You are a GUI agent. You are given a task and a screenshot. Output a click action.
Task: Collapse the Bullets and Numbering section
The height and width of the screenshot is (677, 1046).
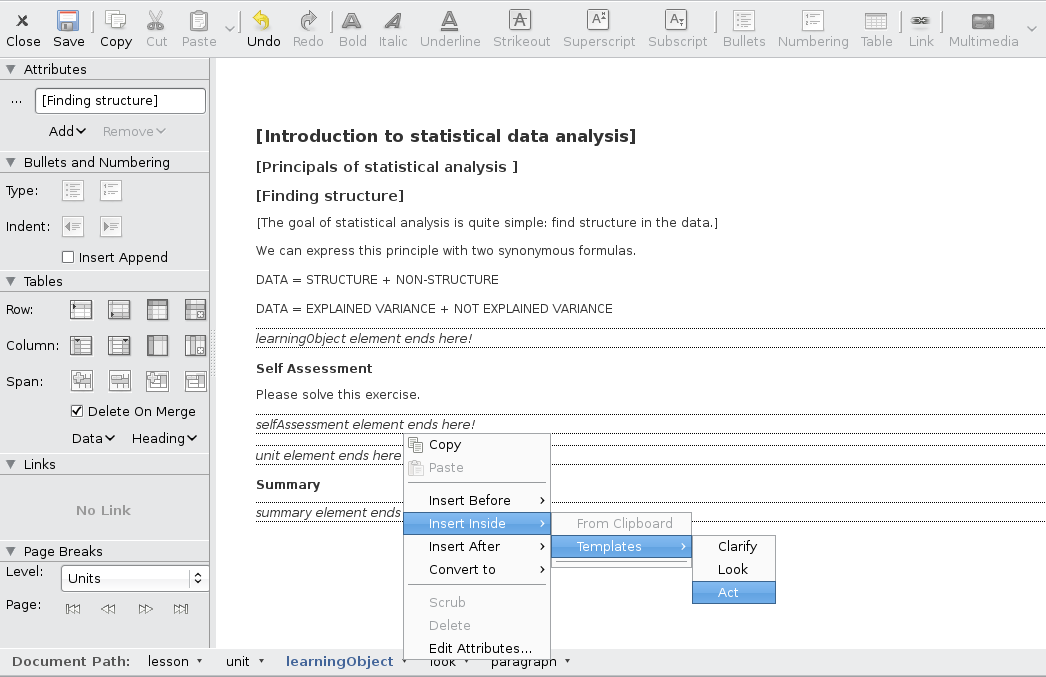click(x=11, y=162)
